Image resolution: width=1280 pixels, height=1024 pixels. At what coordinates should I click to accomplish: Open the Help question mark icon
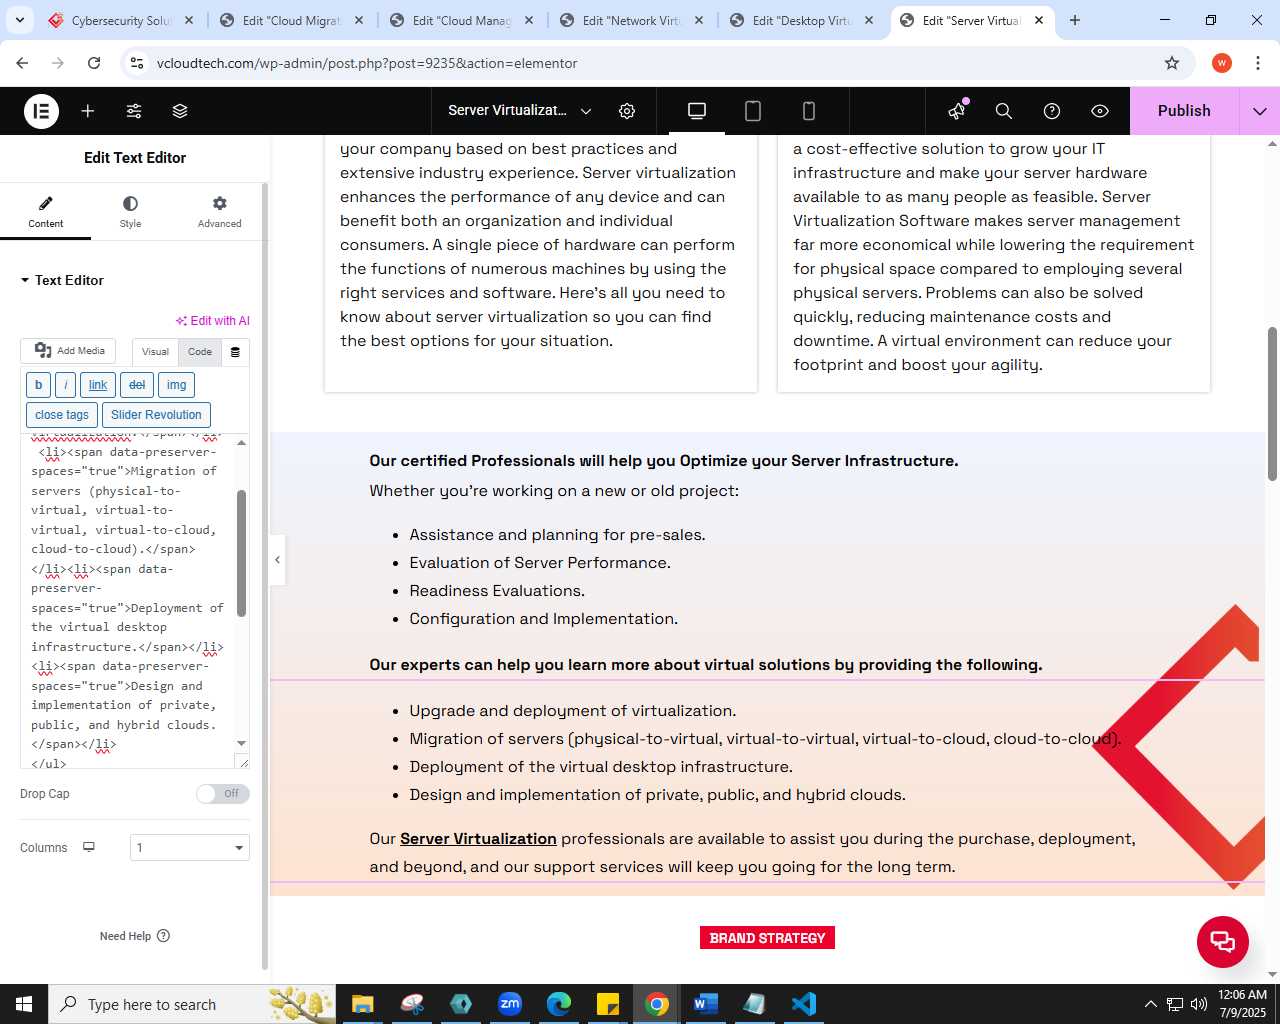click(x=1052, y=111)
